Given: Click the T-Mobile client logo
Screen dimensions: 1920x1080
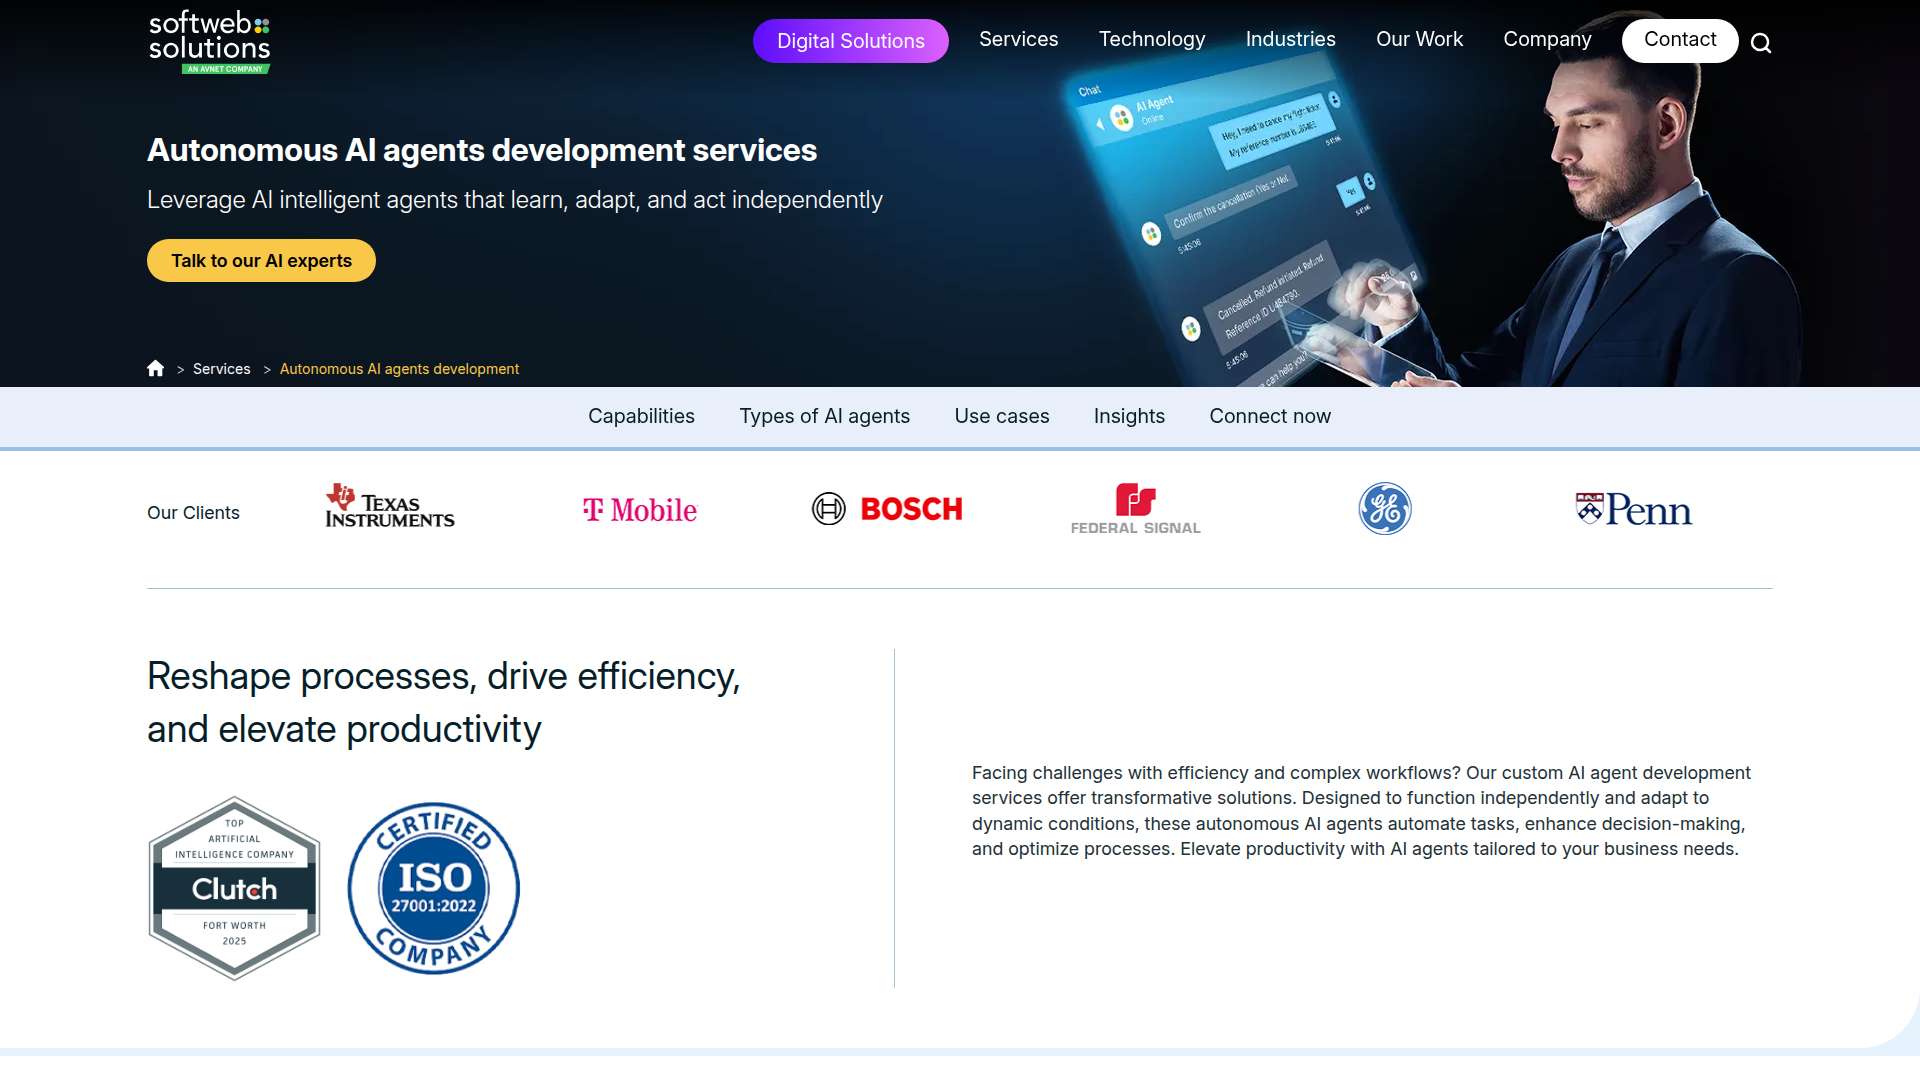Looking at the screenshot, I should point(640,510).
